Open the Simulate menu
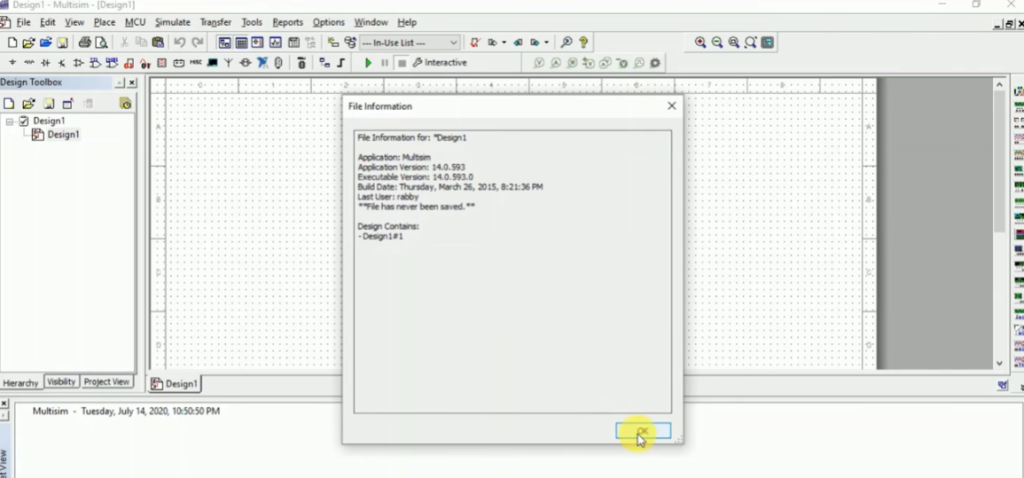 172,22
